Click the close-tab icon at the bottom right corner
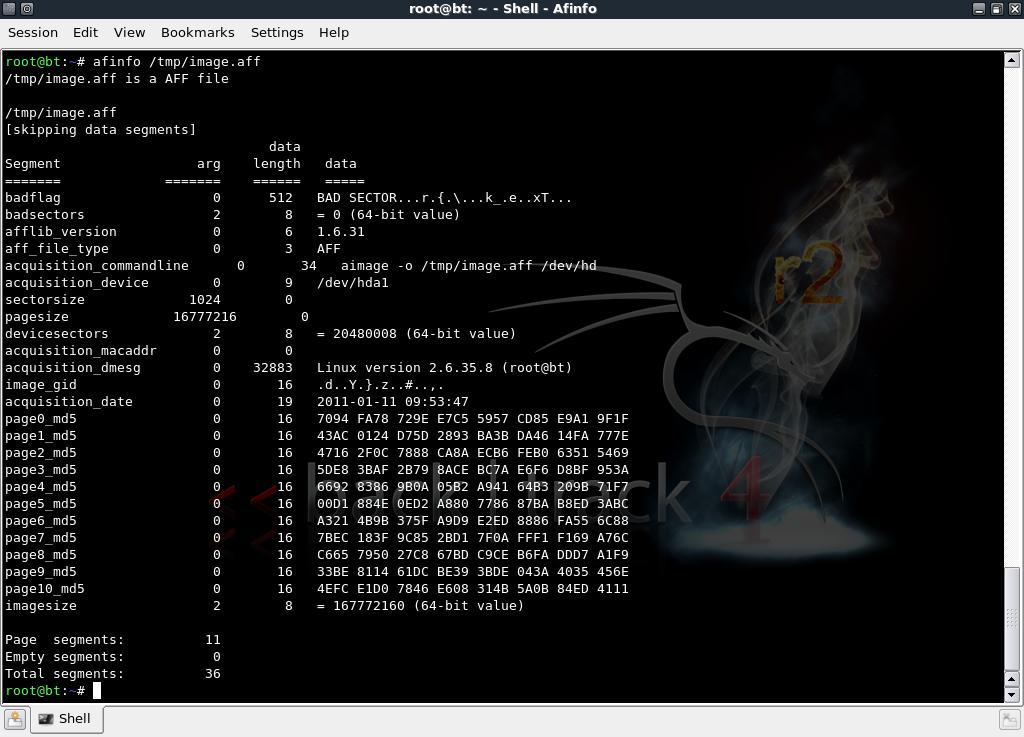The width and height of the screenshot is (1024, 737). tap(1010, 720)
